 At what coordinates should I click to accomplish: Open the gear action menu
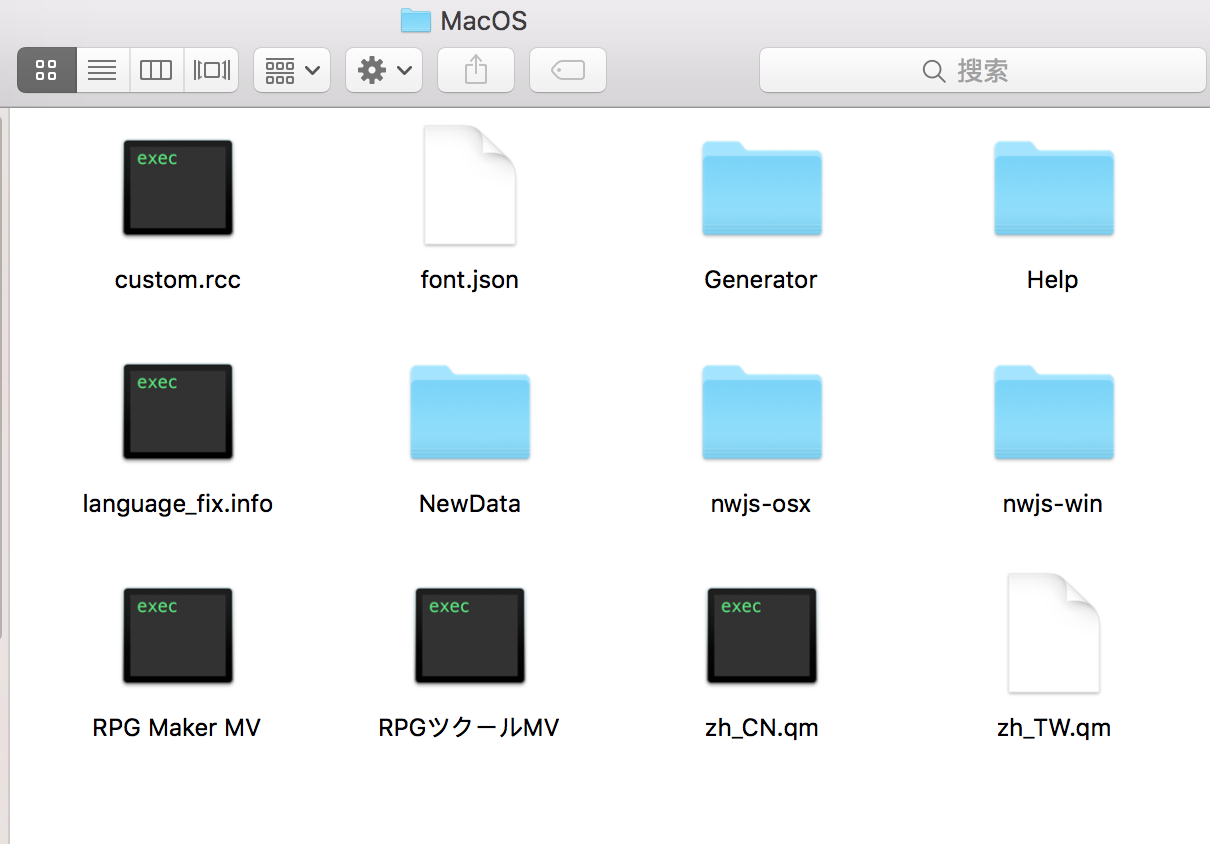(x=384, y=70)
